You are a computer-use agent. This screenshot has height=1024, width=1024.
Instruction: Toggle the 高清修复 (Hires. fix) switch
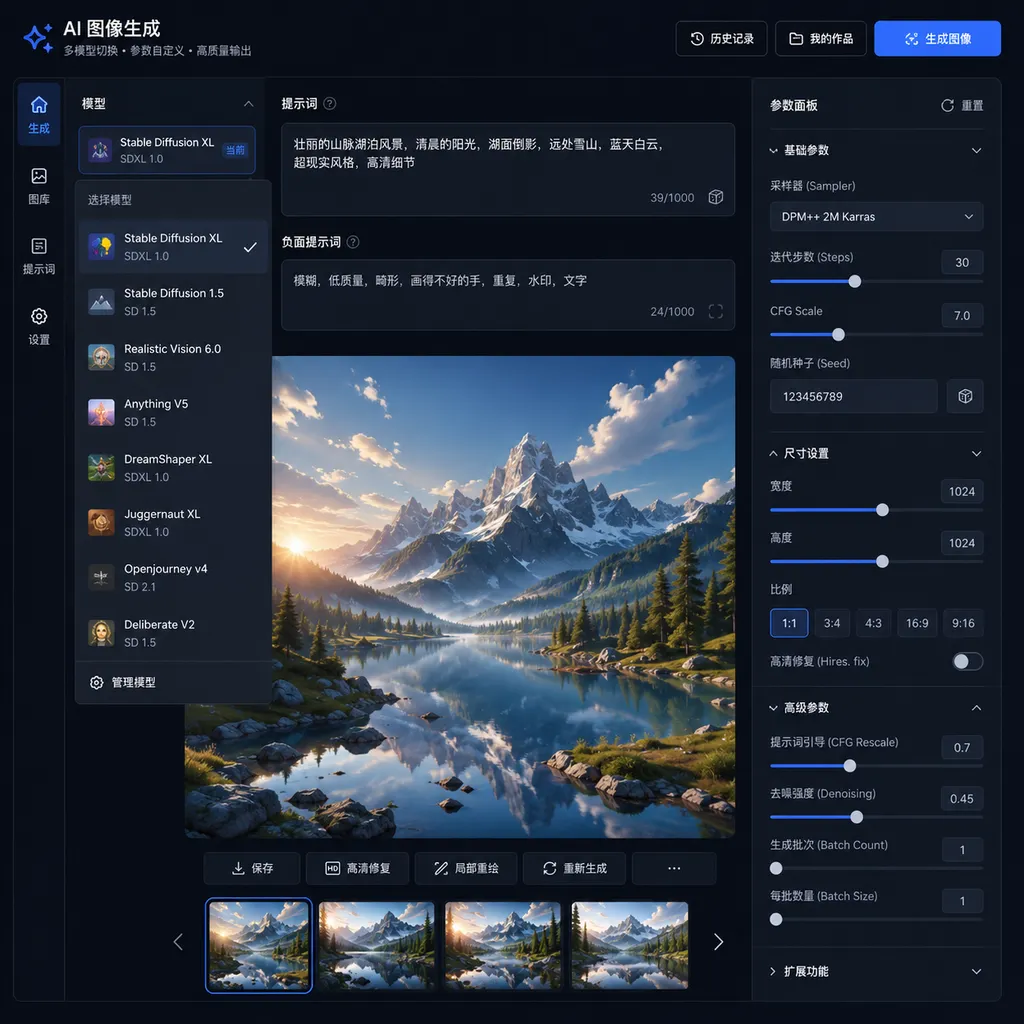(x=967, y=662)
